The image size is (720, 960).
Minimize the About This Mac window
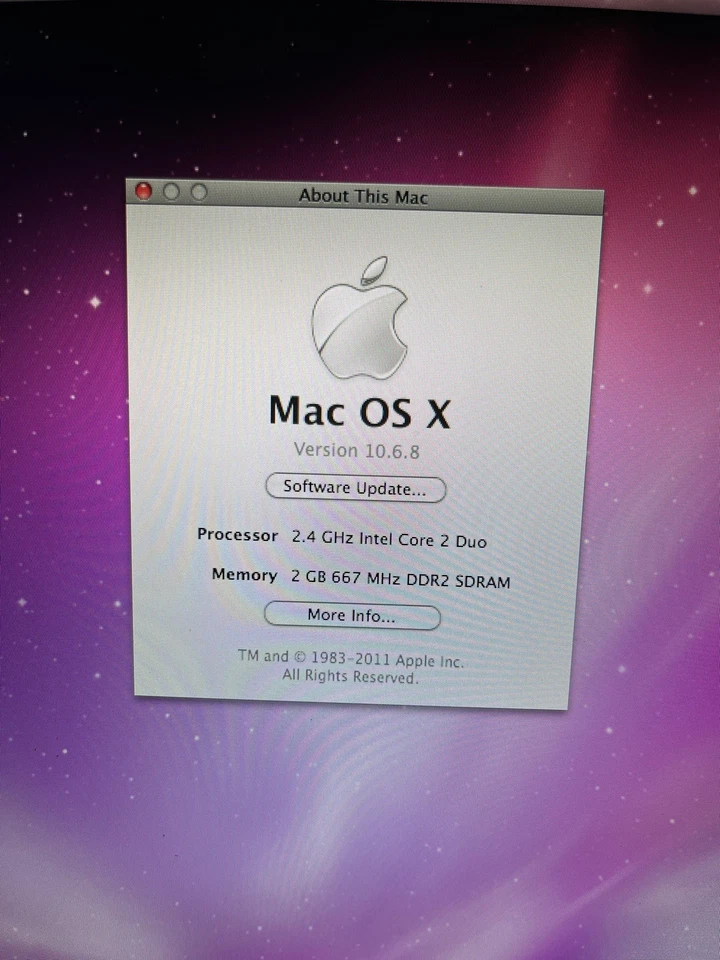tap(171, 192)
